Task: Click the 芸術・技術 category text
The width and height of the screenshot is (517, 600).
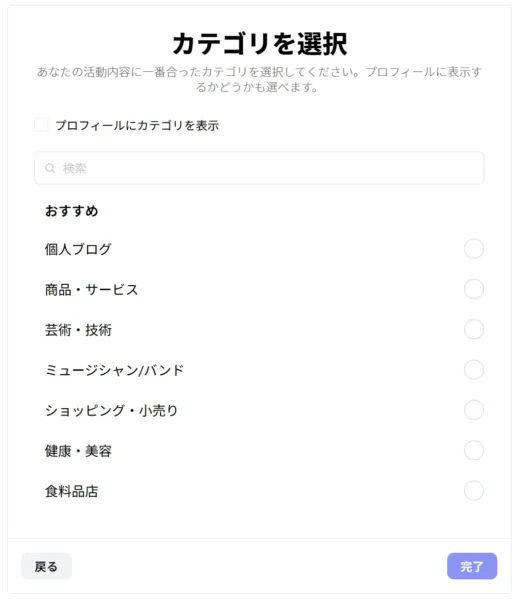Action: point(78,330)
